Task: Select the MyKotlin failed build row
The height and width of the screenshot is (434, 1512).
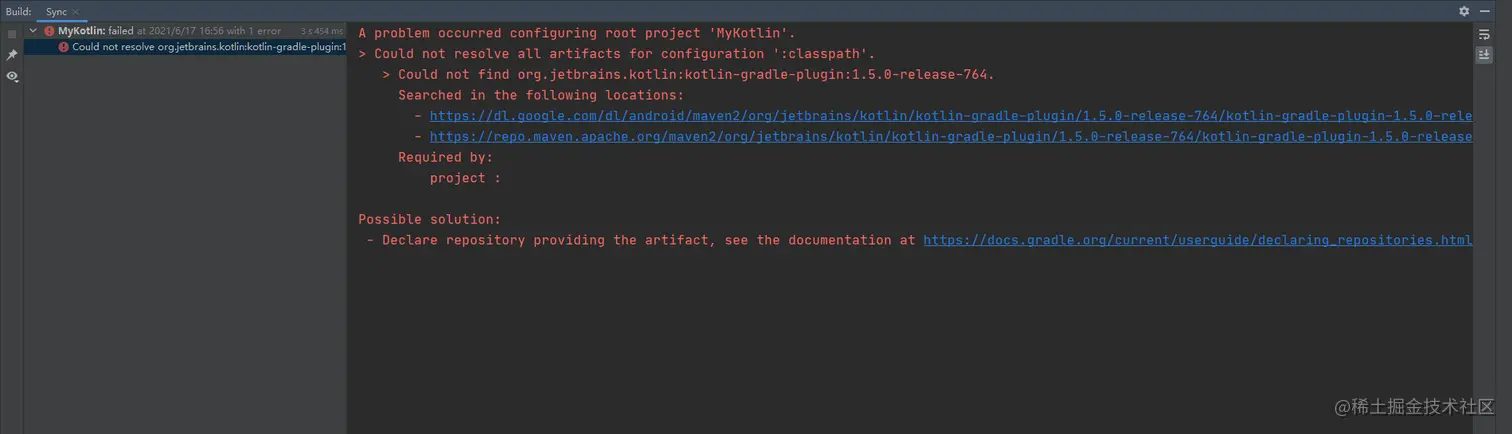Action: pyautogui.click(x=186, y=31)
